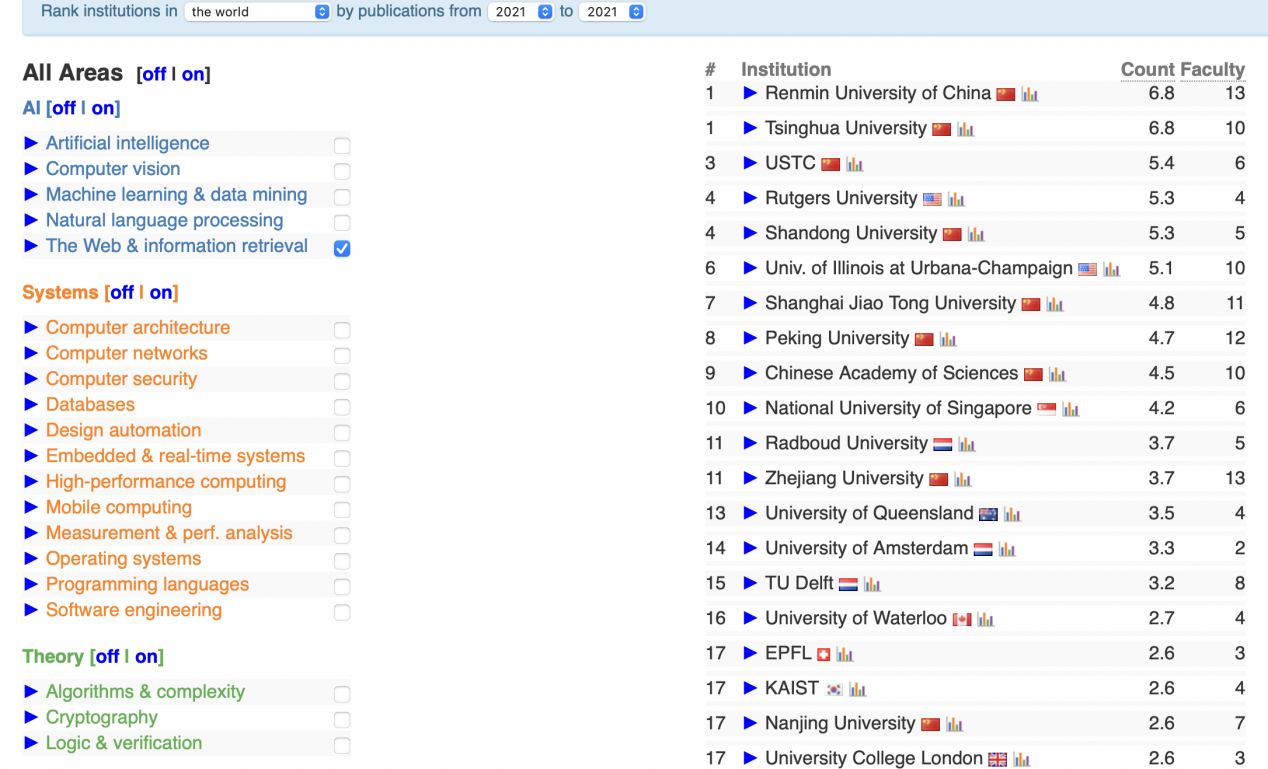Click the Natural language processing area link
This screenshot has height=769, width=1268.
click(x=164, y=220)
